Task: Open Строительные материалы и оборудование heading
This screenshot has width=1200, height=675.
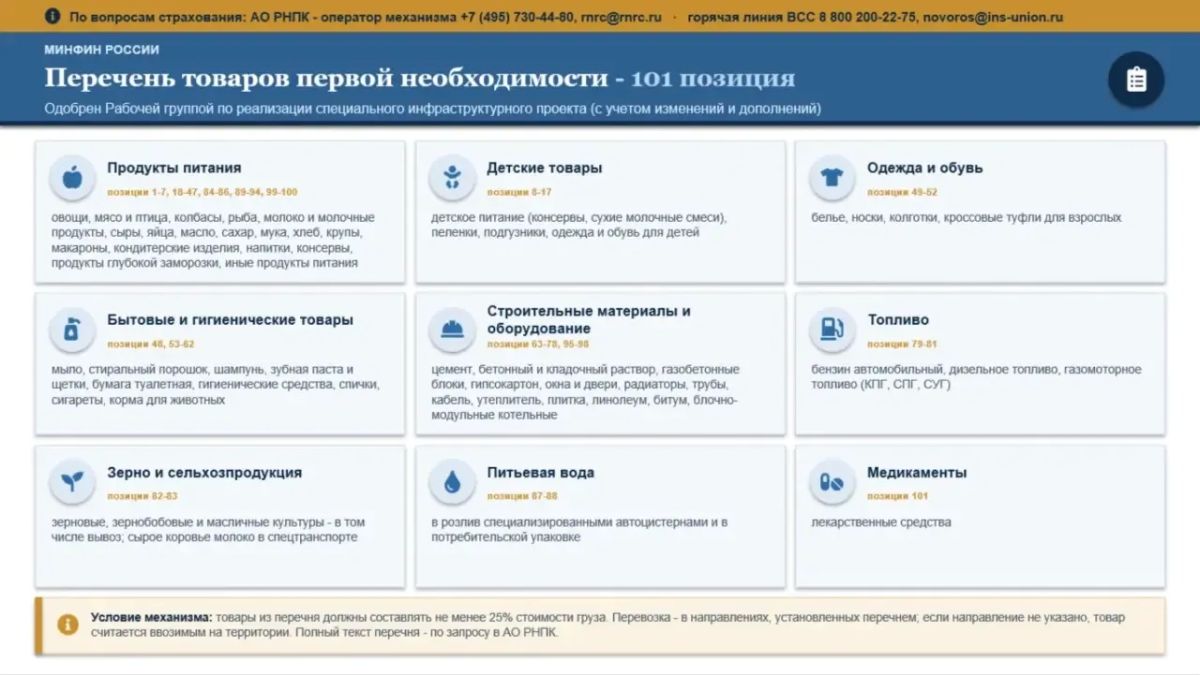Action: 588,320
